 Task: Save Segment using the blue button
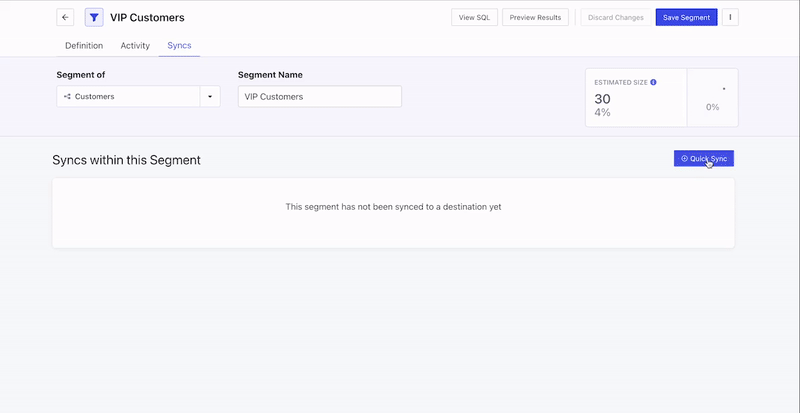coord(686,17)
